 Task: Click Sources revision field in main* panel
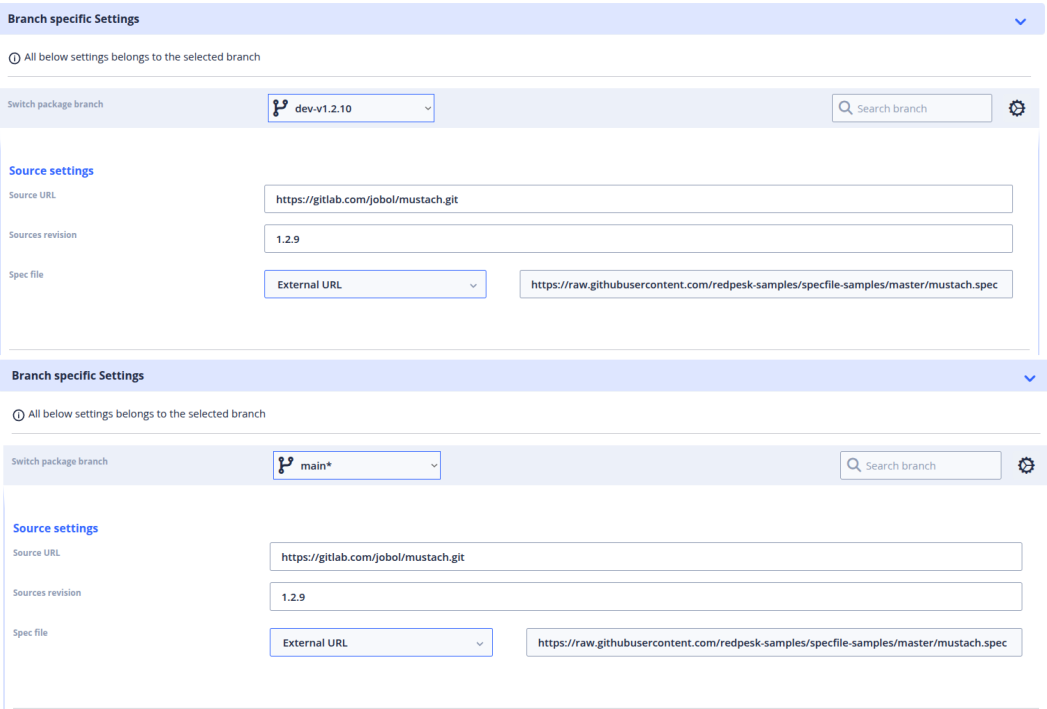(645, 596)
